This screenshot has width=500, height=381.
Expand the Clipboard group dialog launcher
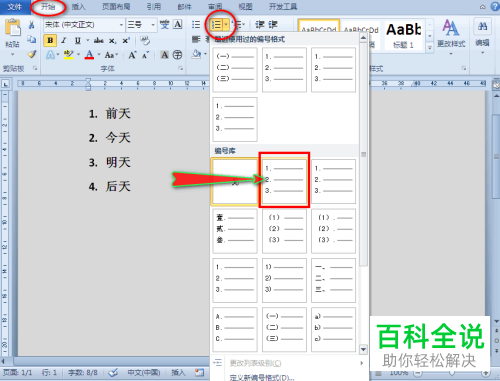tap(35, 68)
